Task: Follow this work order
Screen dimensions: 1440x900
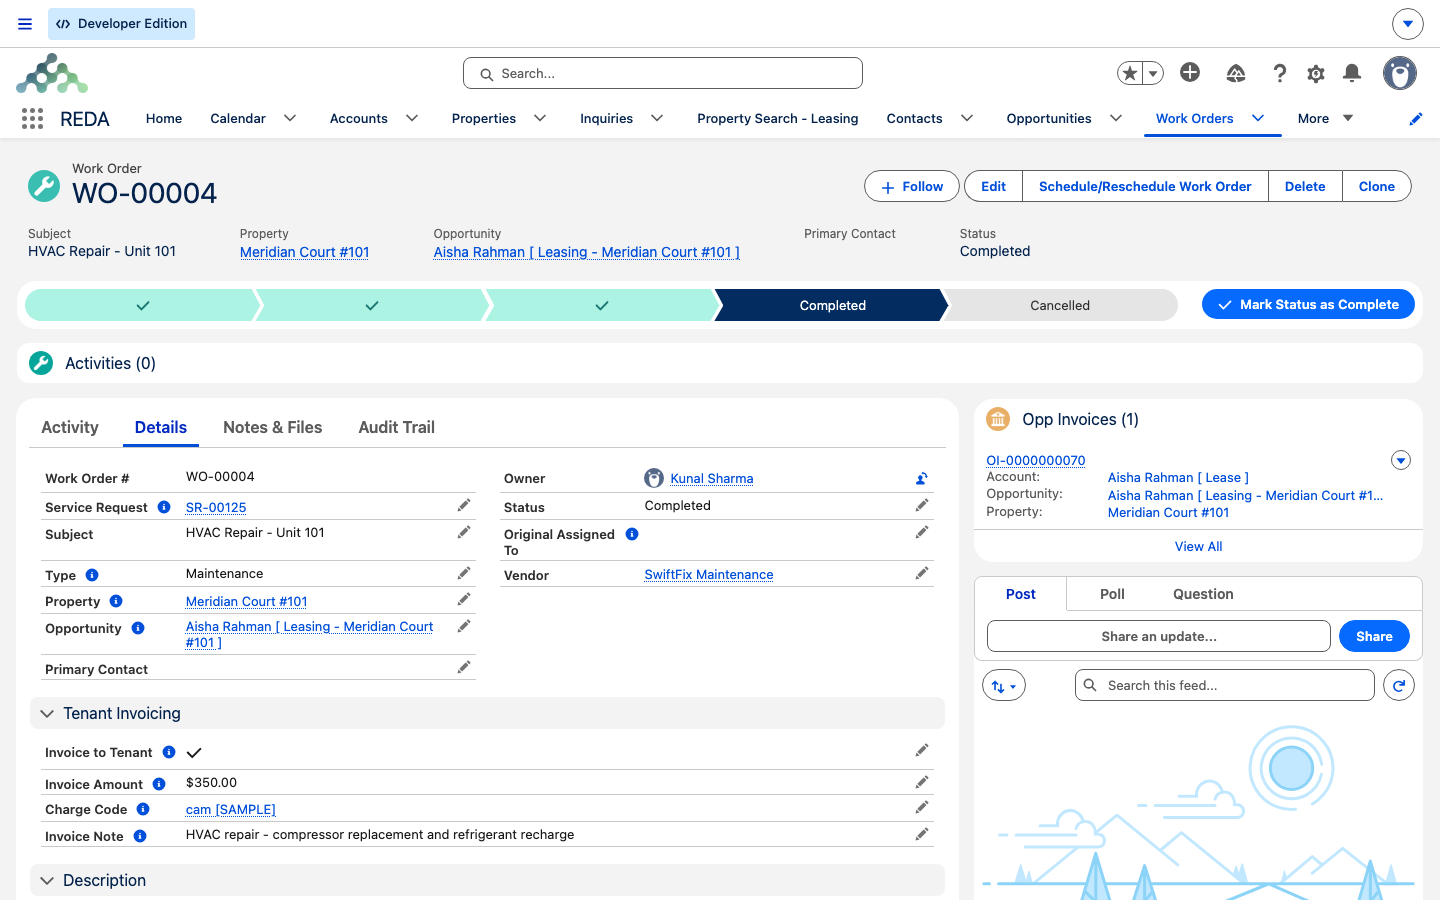Action: click(x=912, y=187)
